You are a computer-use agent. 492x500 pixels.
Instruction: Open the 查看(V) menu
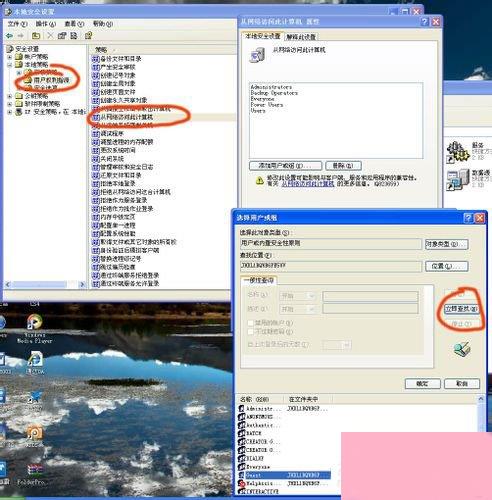pyautogui.click(x=74, y=24)
